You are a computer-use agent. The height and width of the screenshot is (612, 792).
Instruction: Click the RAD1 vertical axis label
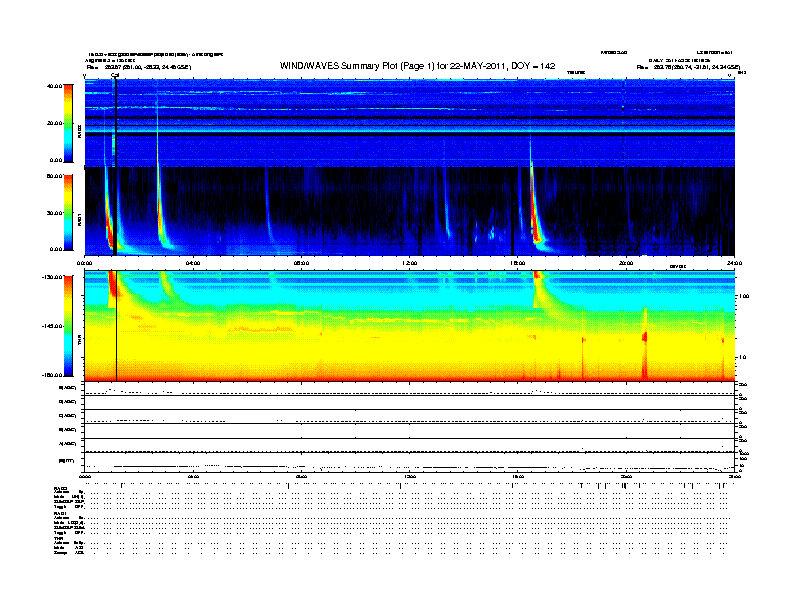pos(79,219)
